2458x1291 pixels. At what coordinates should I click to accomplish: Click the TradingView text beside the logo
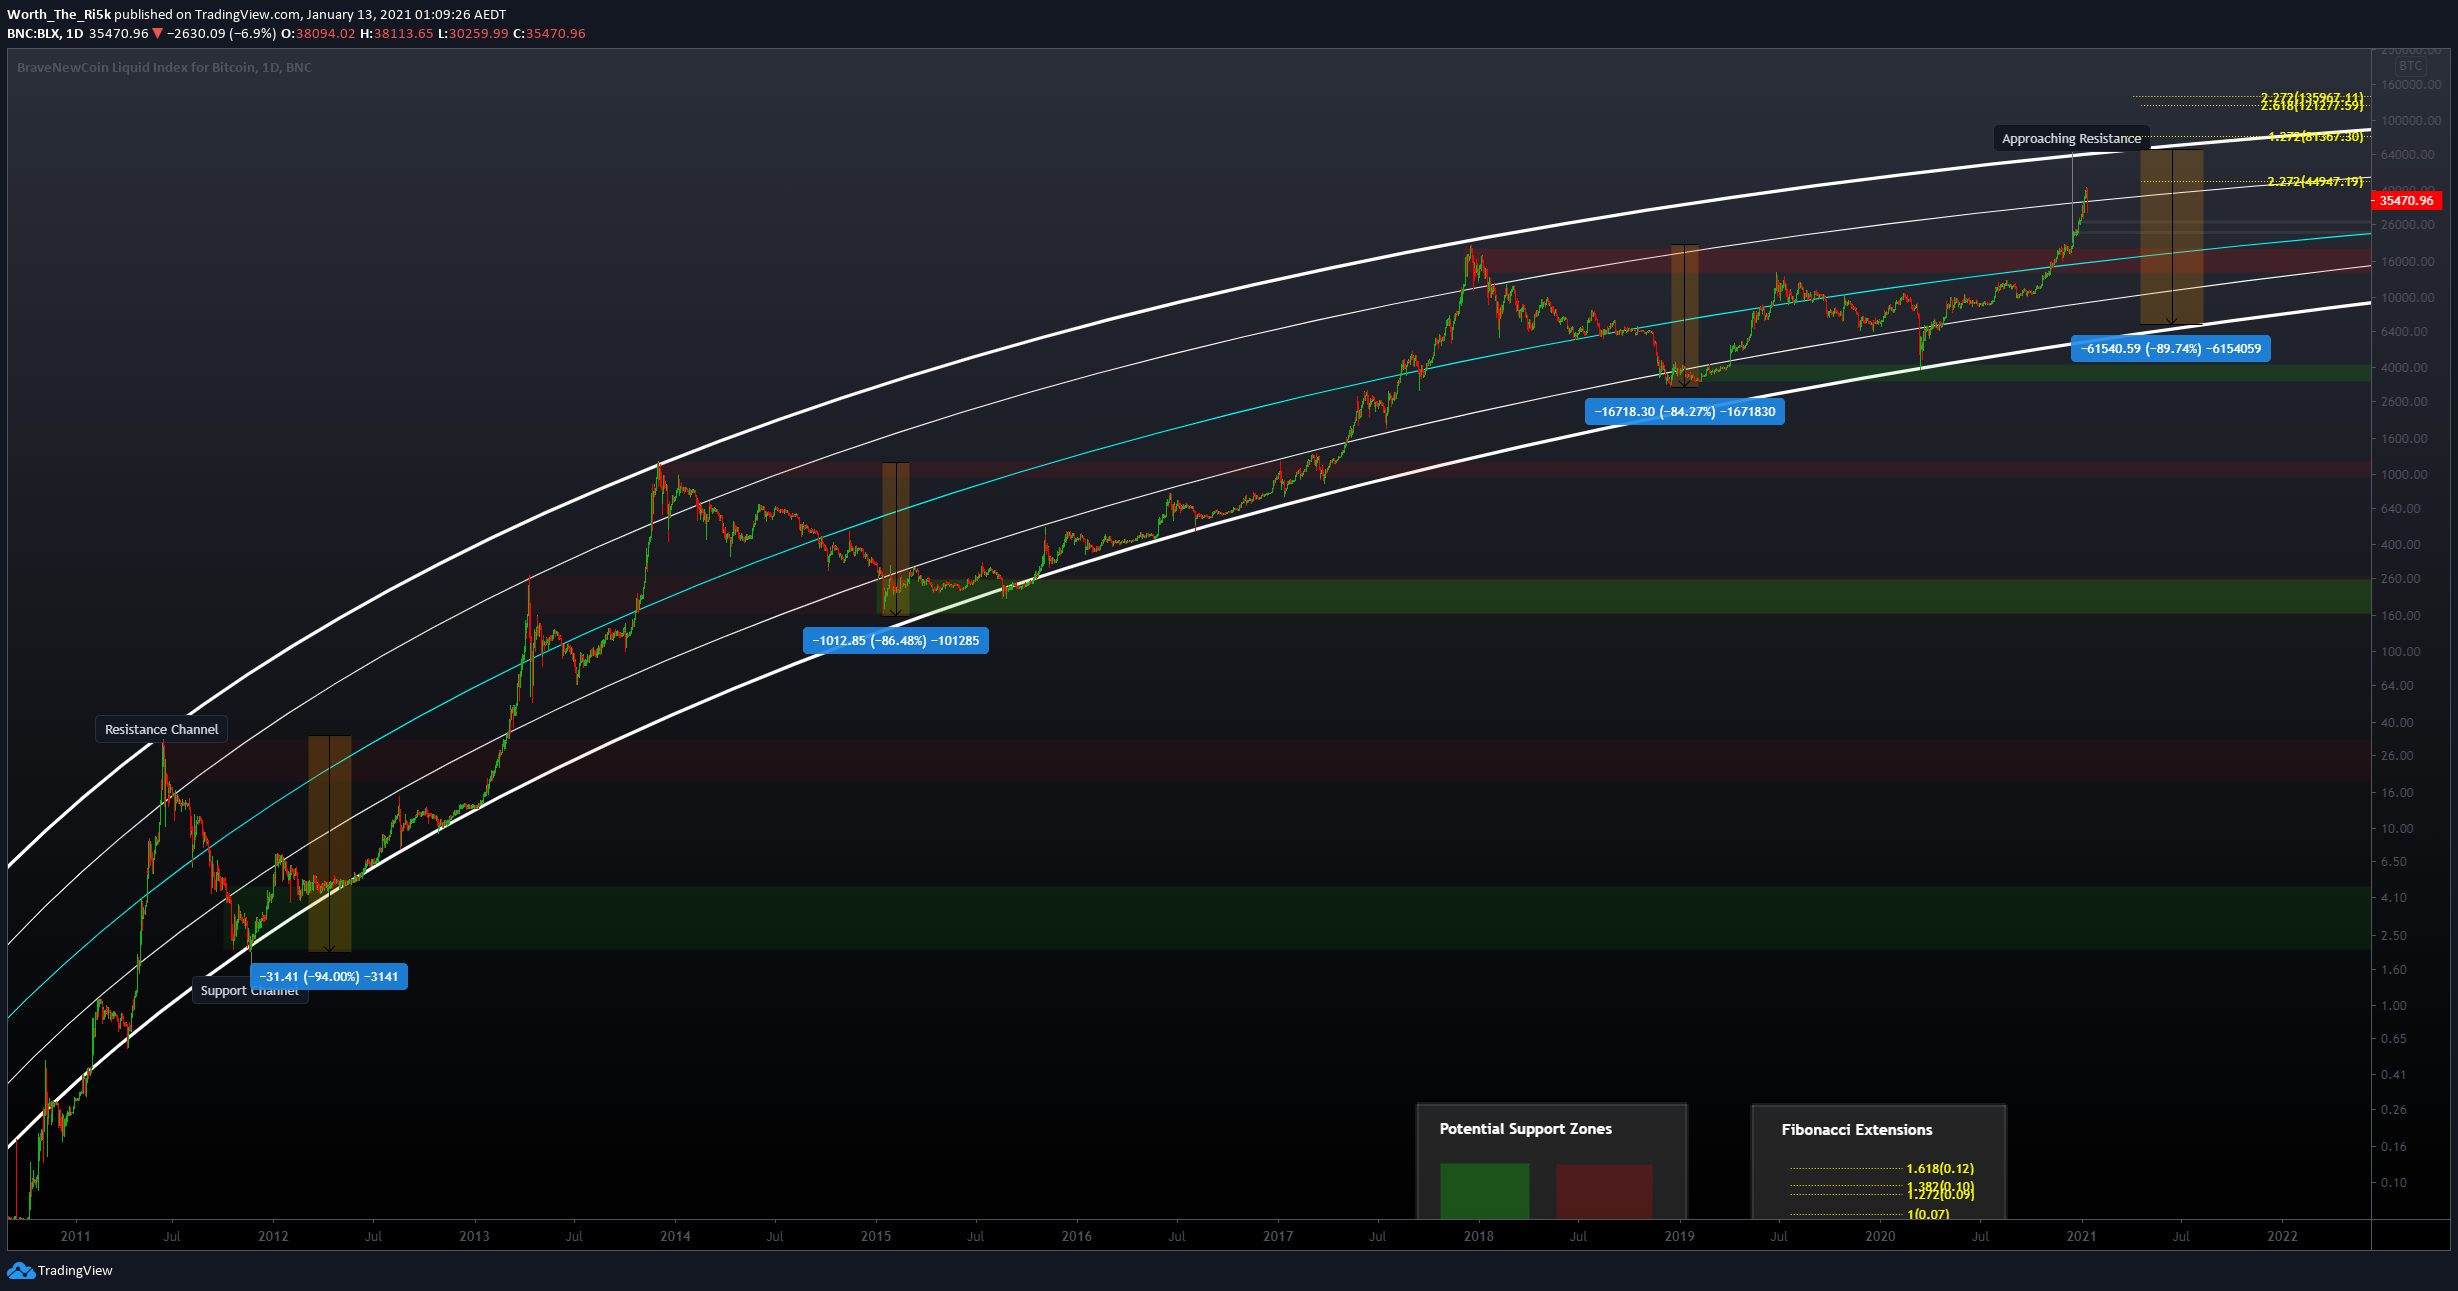[x=75, y=1271]
